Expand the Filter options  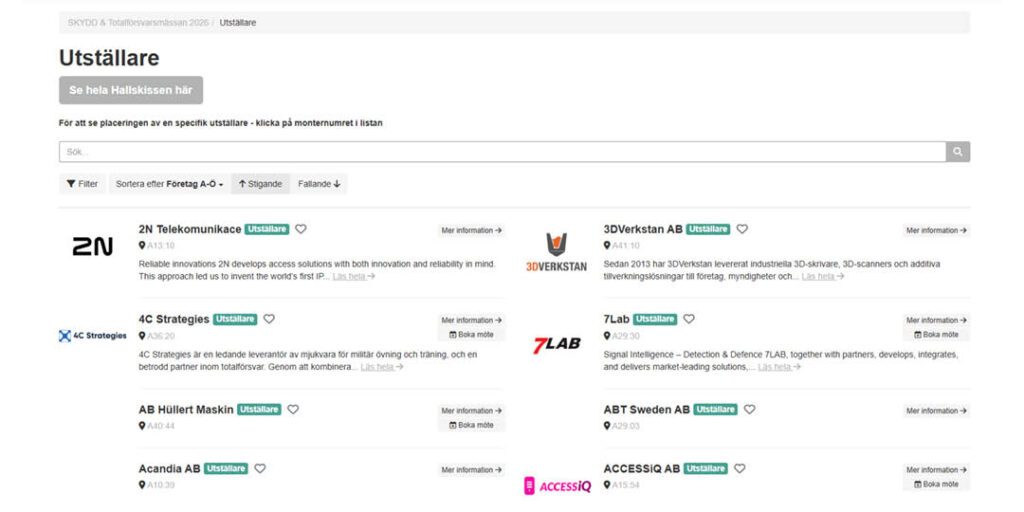(82, 184)
